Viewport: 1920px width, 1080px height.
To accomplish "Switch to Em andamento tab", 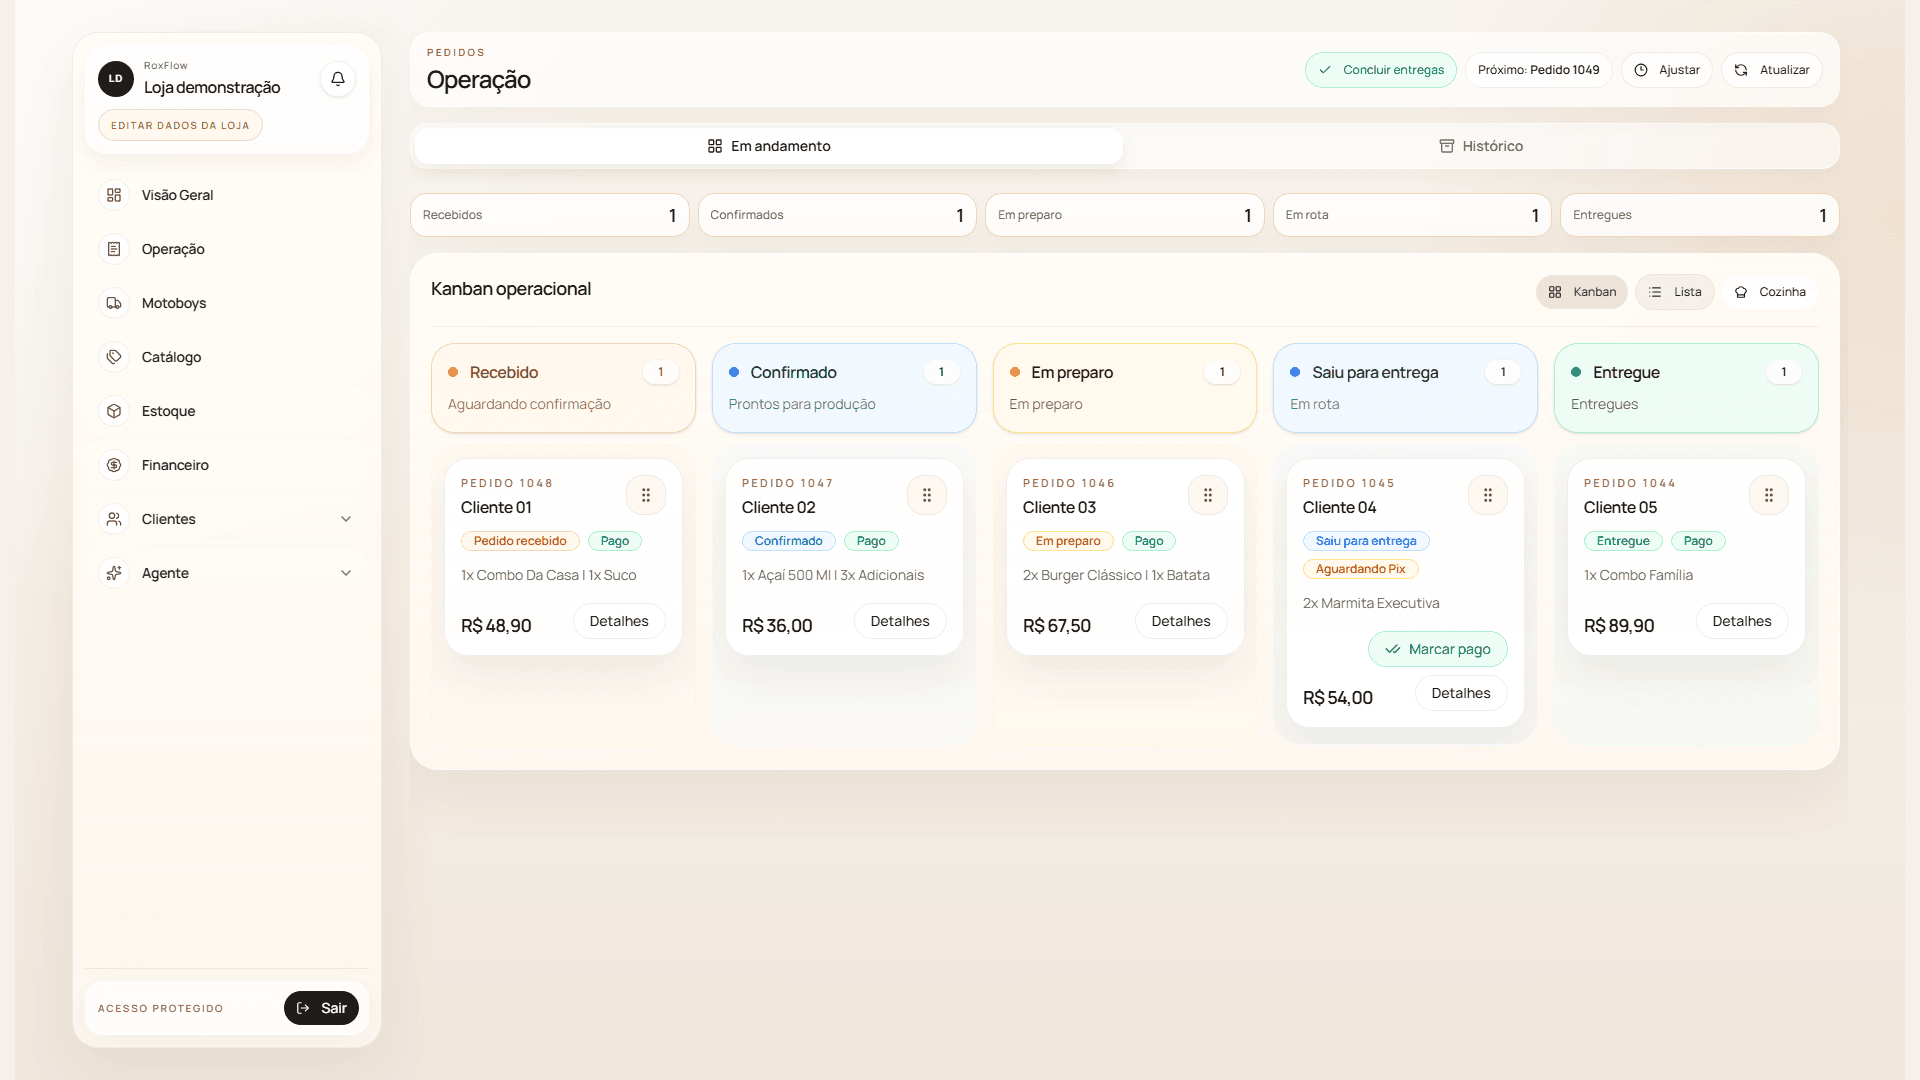I will (x=769, y=146).
